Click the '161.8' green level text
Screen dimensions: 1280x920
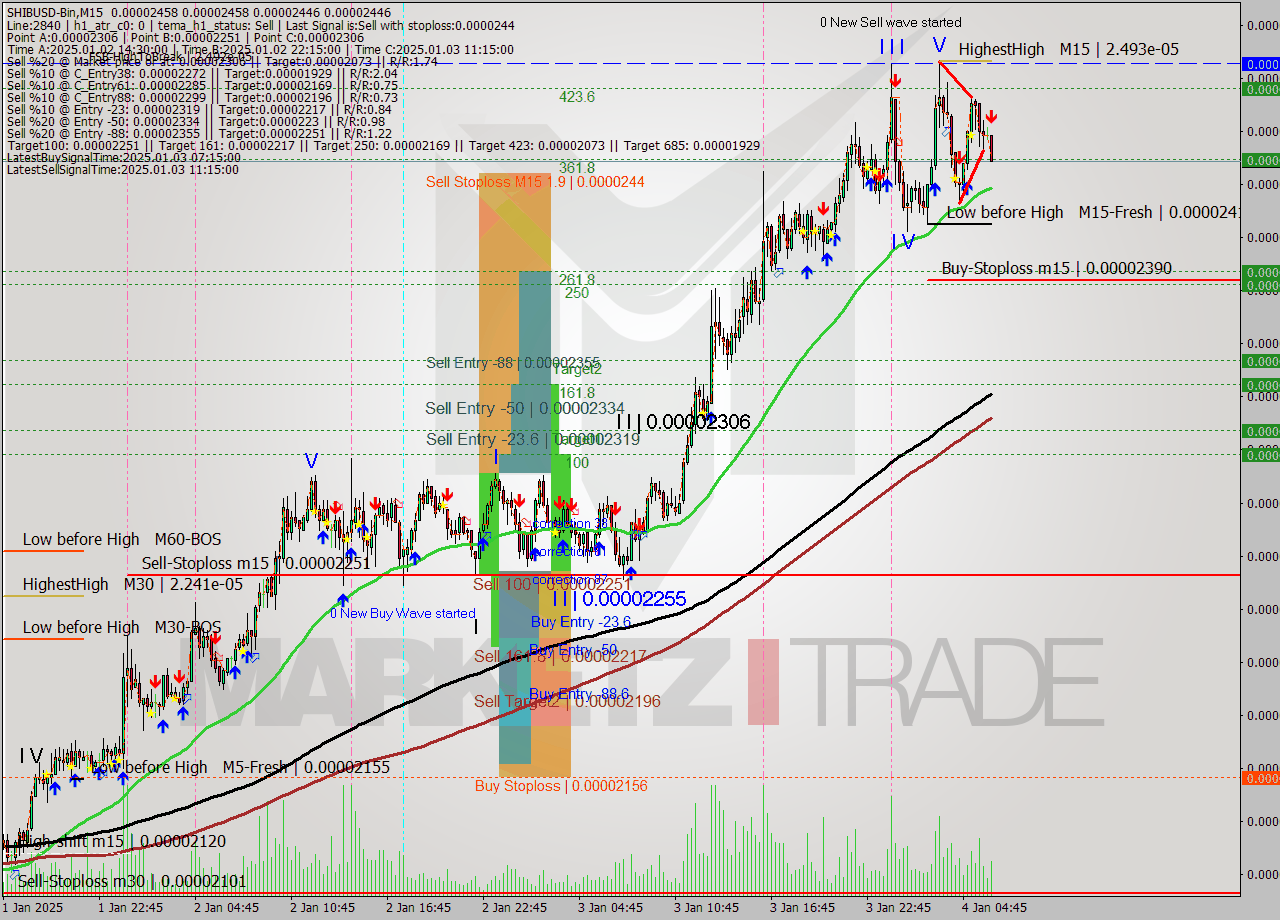pos(577,393)
